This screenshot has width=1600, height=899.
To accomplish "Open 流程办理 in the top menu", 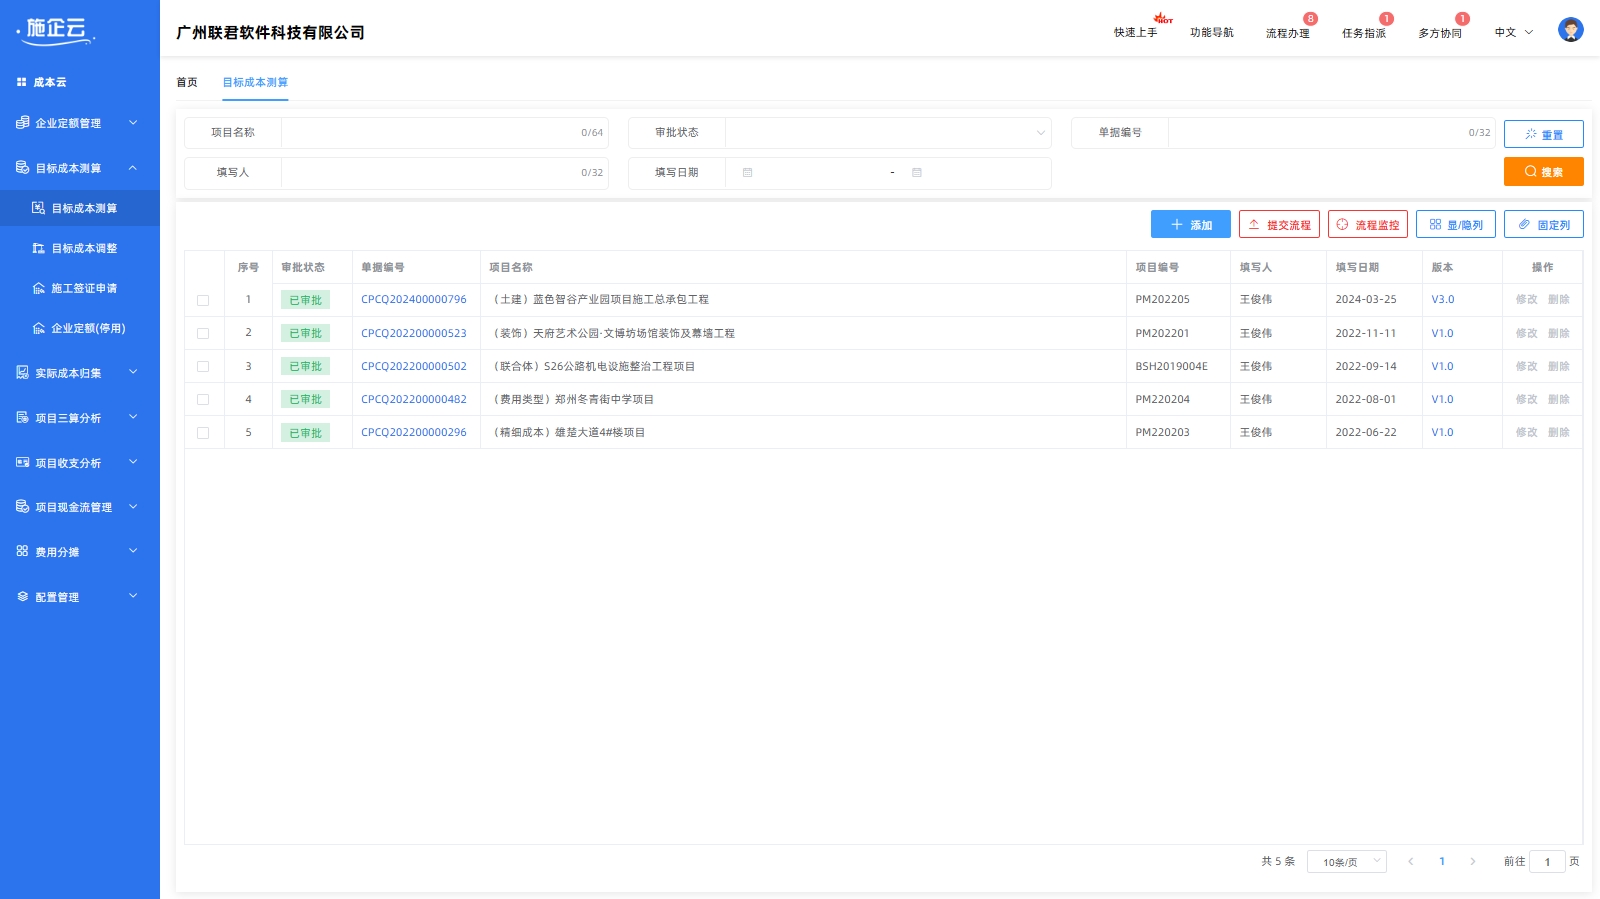I will click(x=1287, y=33).
